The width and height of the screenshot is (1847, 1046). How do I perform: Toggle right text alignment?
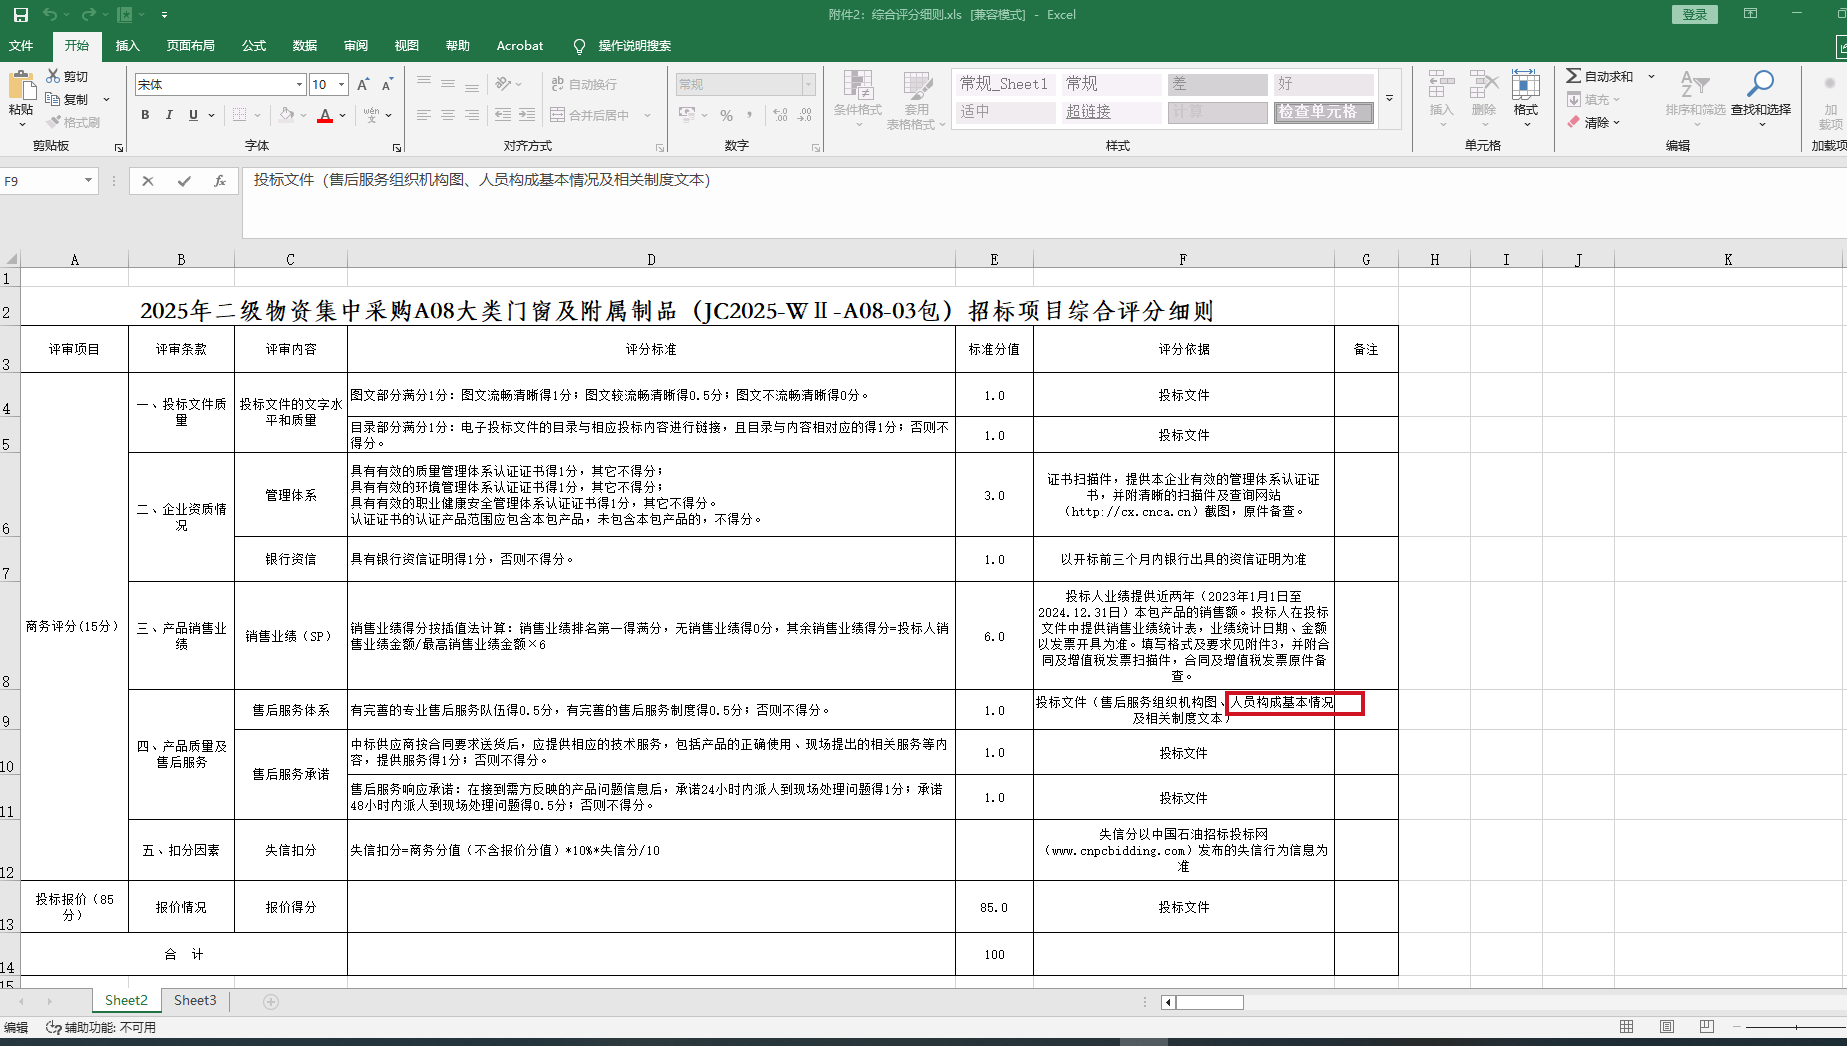pyautogui.click(x=472, y=116)
